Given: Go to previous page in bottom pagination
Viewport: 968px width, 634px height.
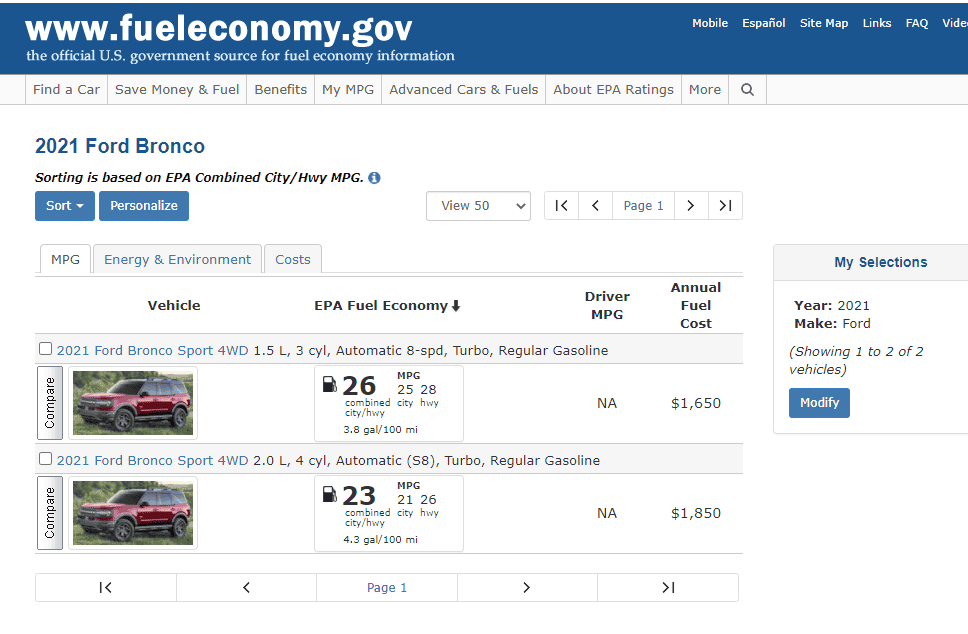Looking at the screenshot, I should (x=246, y=588).
